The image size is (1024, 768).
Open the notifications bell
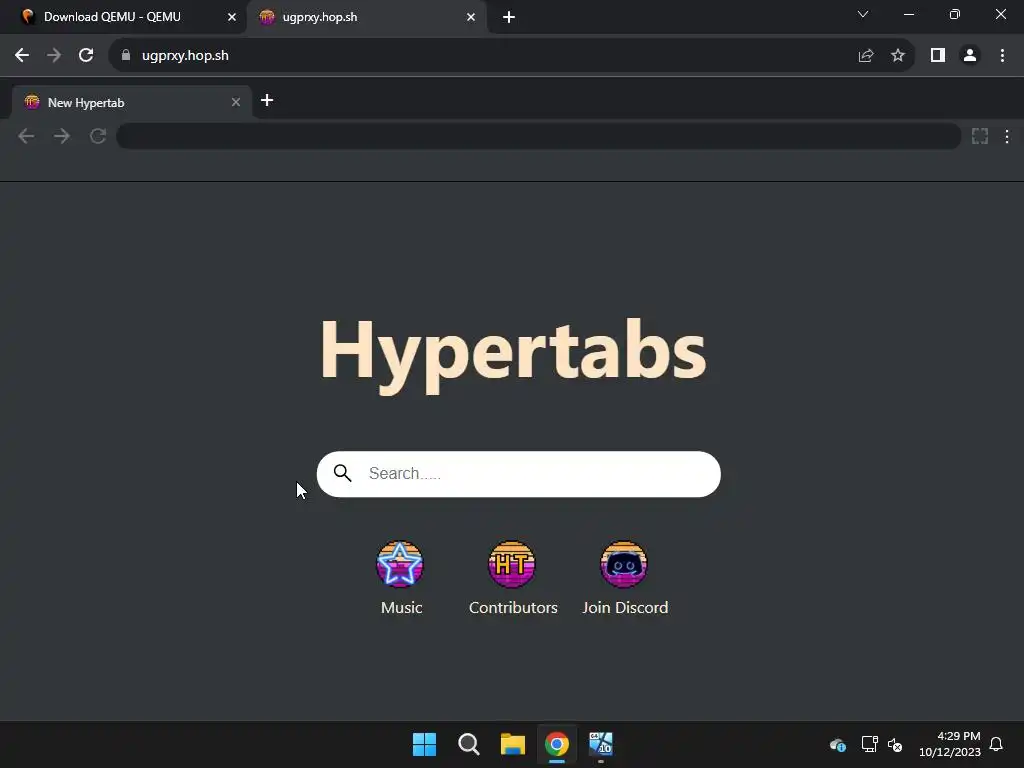[x=996, y=744]
